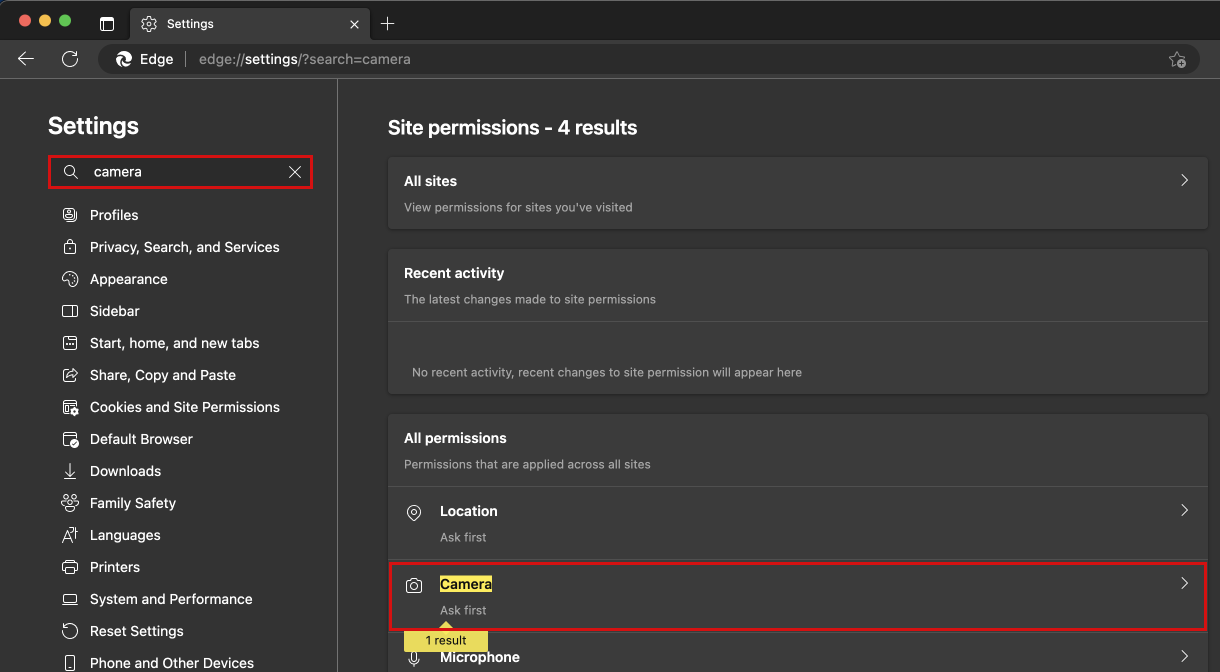The width and height of the screenshot is (1220, 672).
Task: Close the Settings tab
Action: pos(354,23)
